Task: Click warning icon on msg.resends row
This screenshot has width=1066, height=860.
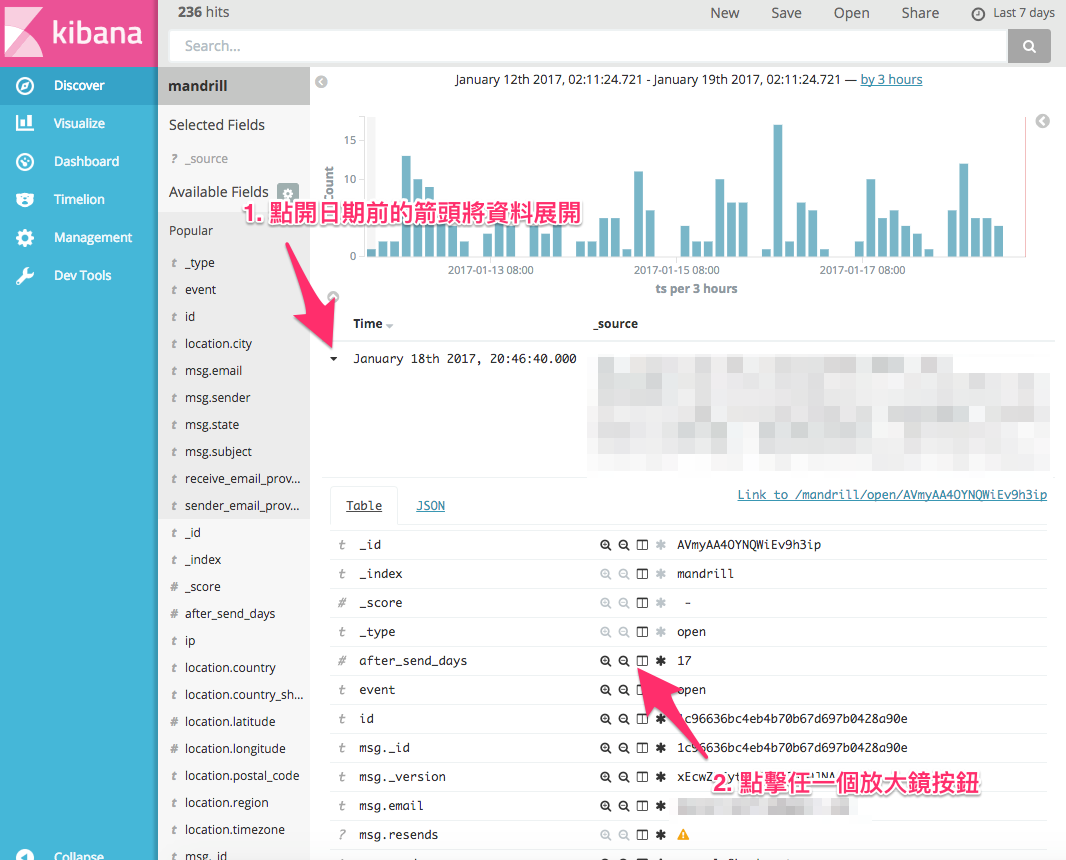Action: click(x=683, y=835)
